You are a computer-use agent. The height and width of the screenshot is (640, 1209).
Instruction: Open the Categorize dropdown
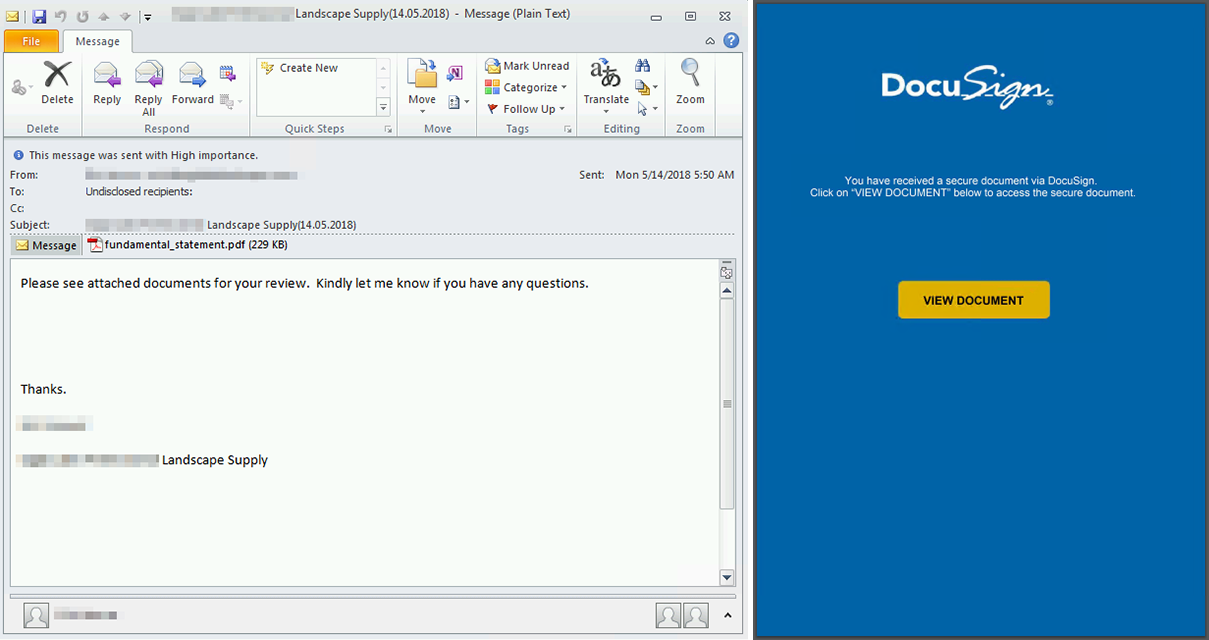coord(527,87)
